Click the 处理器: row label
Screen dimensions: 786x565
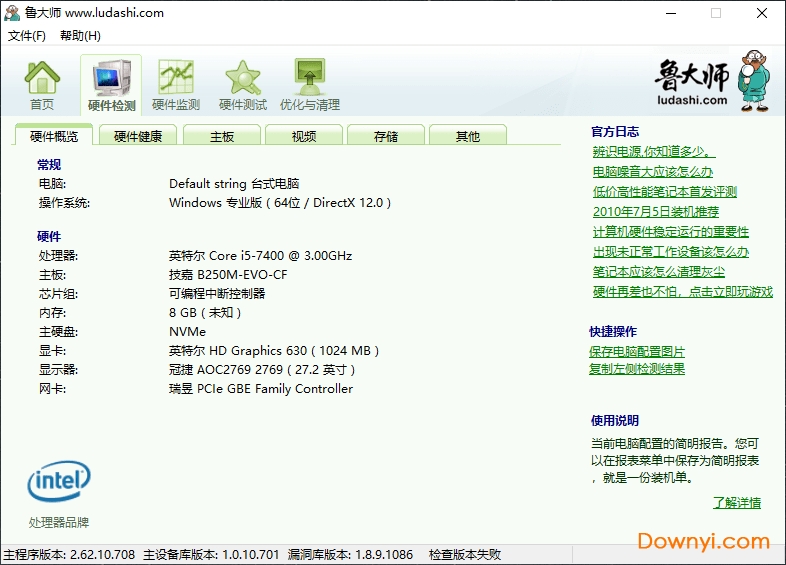pos(58,256)
